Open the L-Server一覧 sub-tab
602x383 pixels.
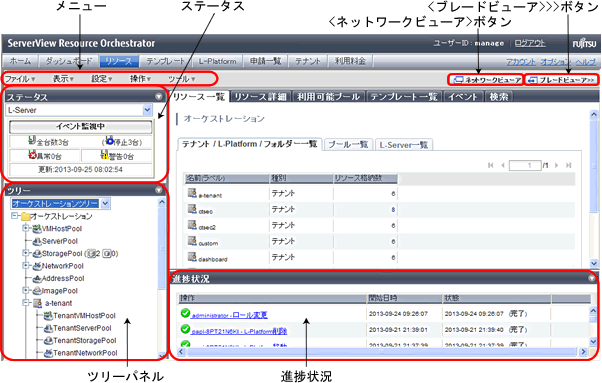point(404,145)
